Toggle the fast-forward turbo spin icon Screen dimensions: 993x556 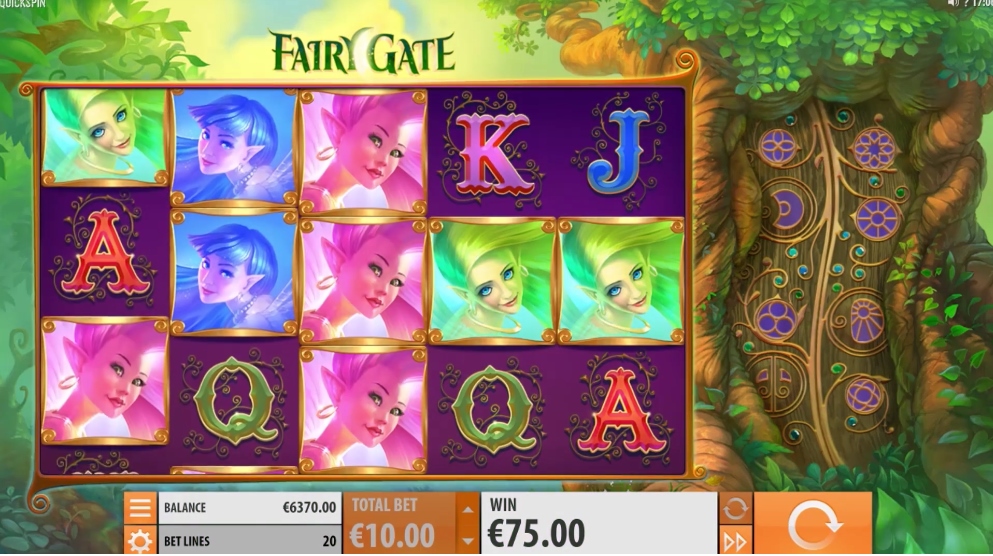coord(735,541)
